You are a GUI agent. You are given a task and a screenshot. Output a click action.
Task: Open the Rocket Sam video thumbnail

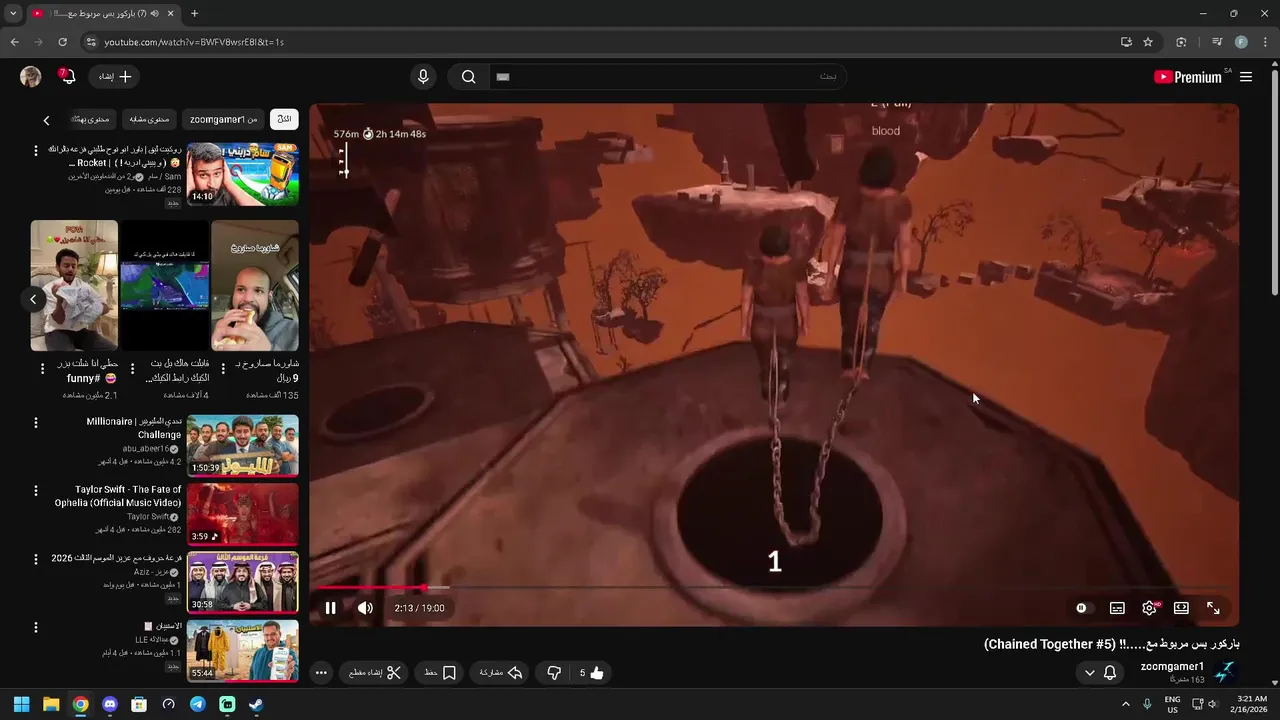click(242, 173)
